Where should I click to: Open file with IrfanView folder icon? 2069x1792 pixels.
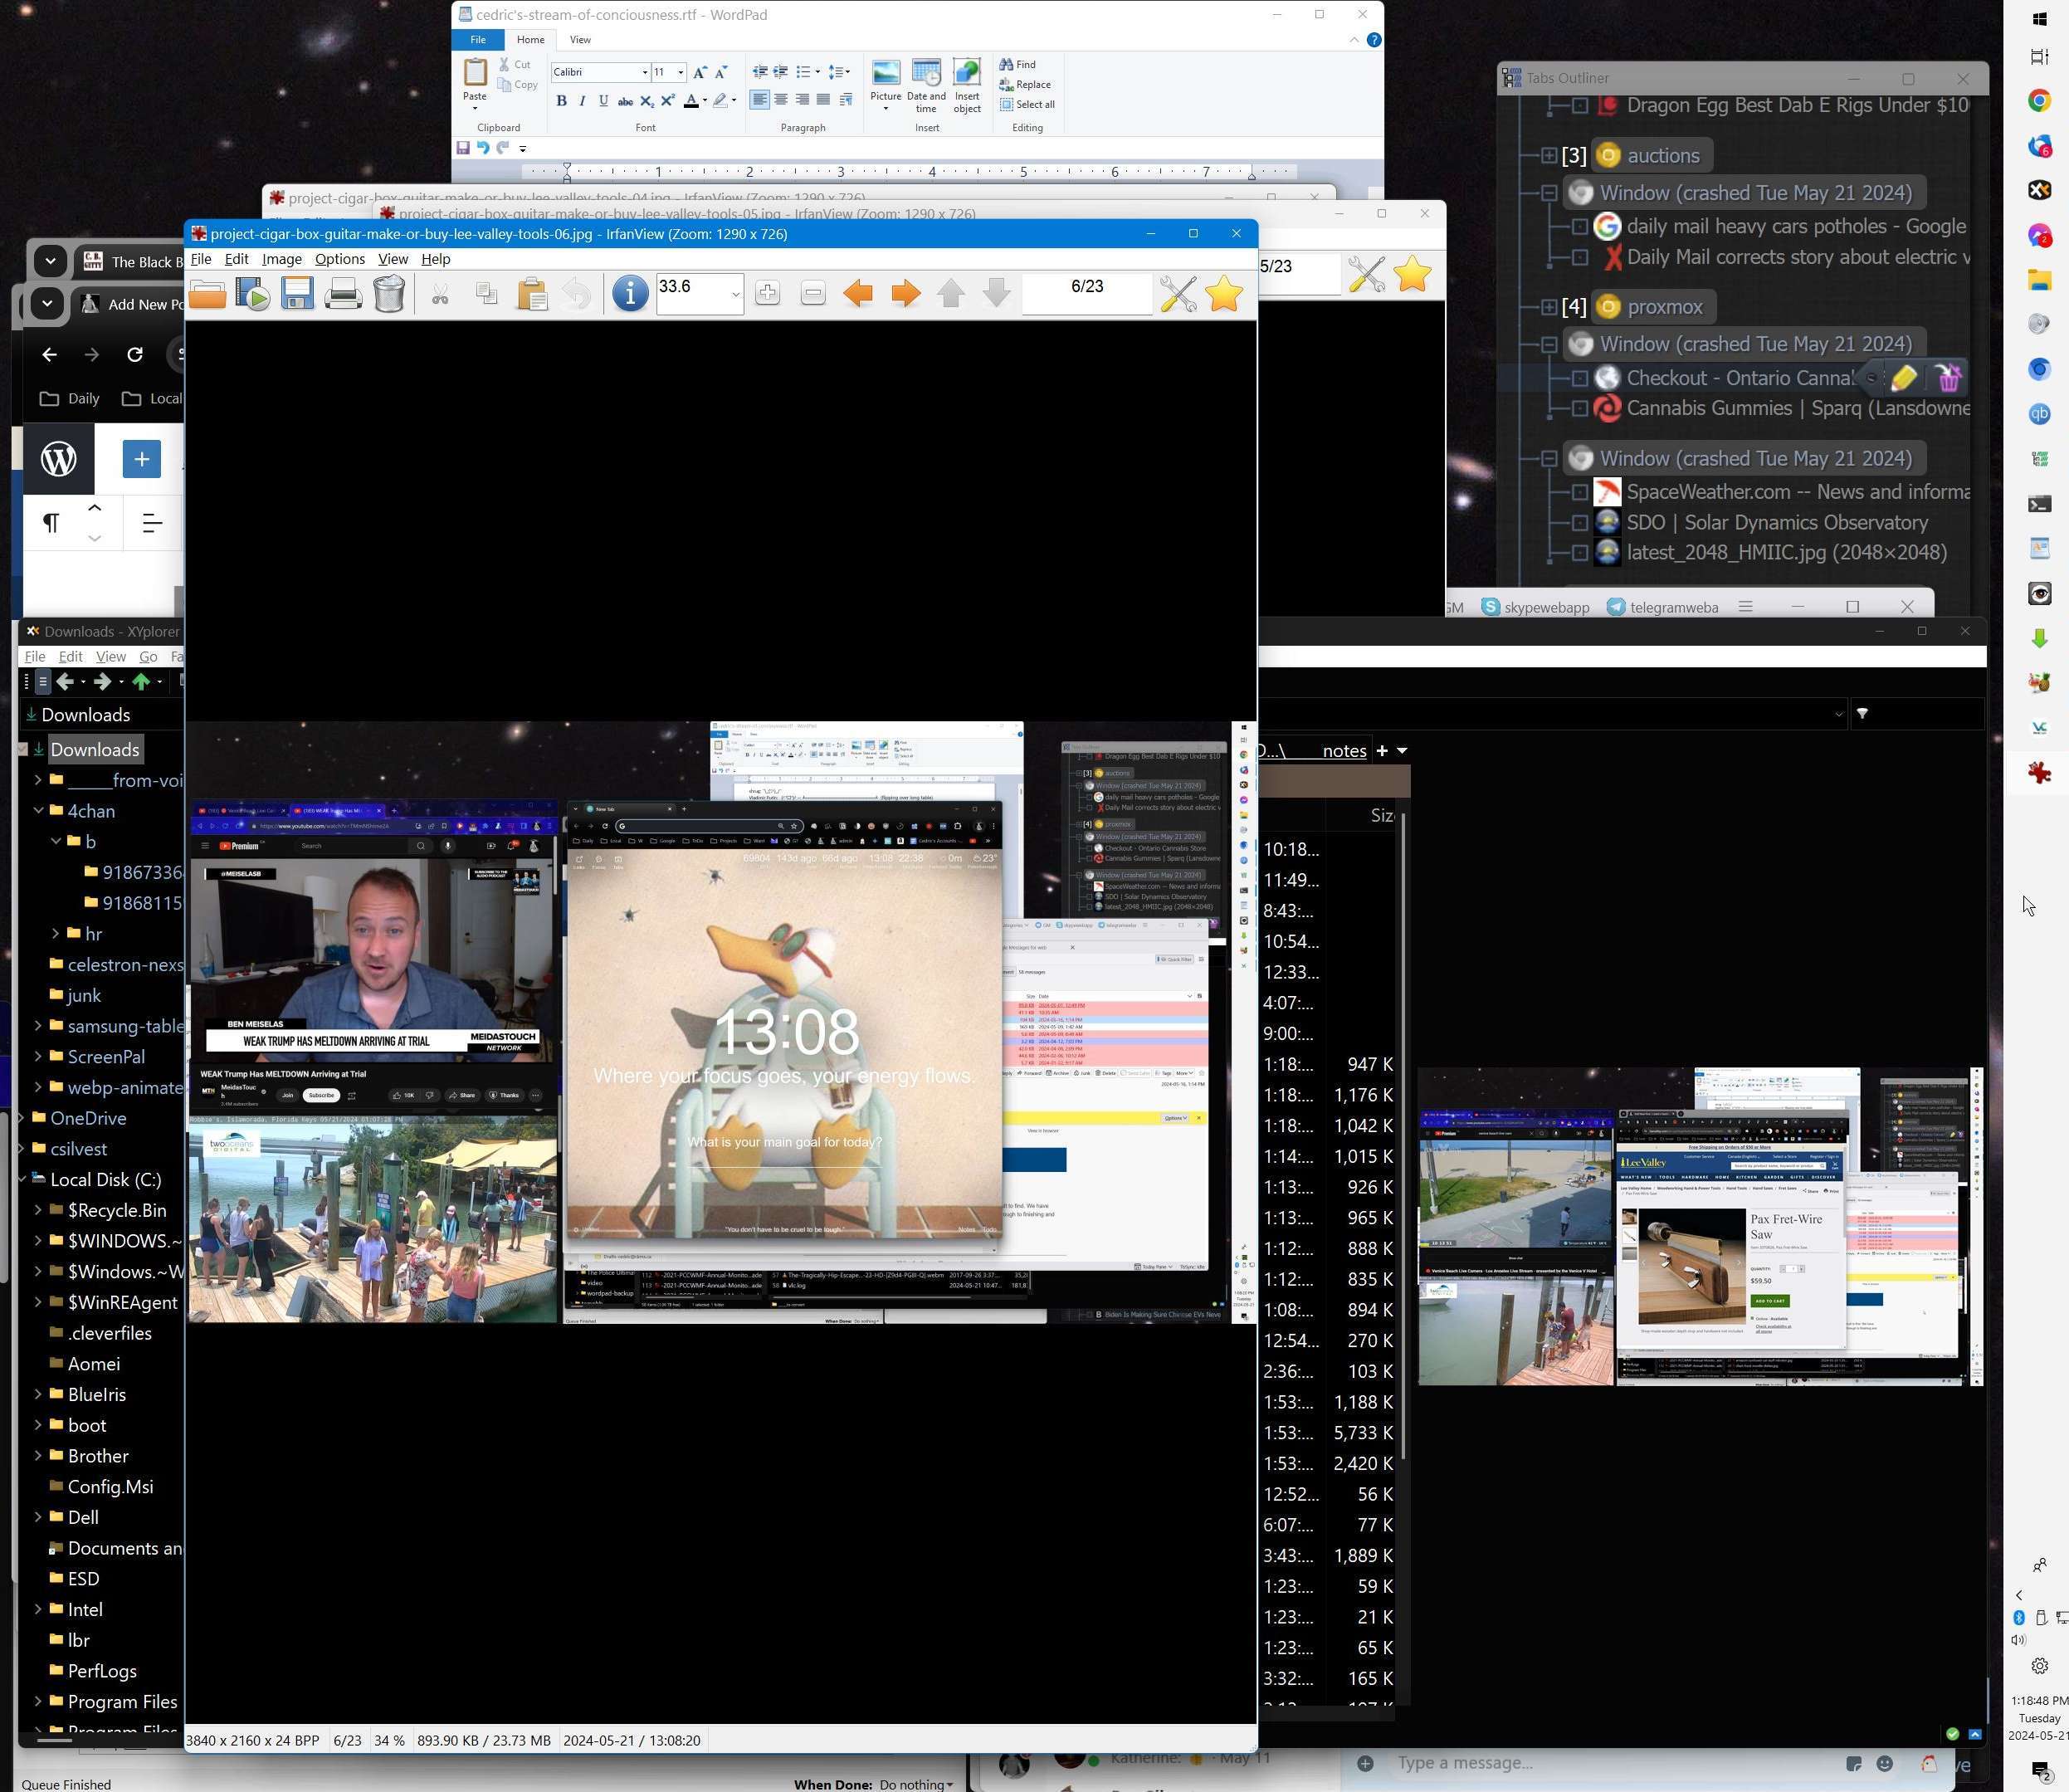tap(207, 294)
